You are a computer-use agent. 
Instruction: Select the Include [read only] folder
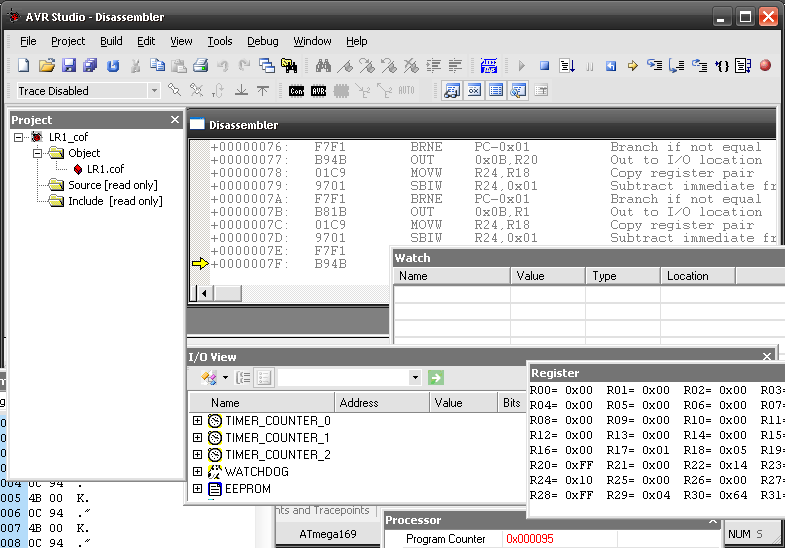point(115,201)
